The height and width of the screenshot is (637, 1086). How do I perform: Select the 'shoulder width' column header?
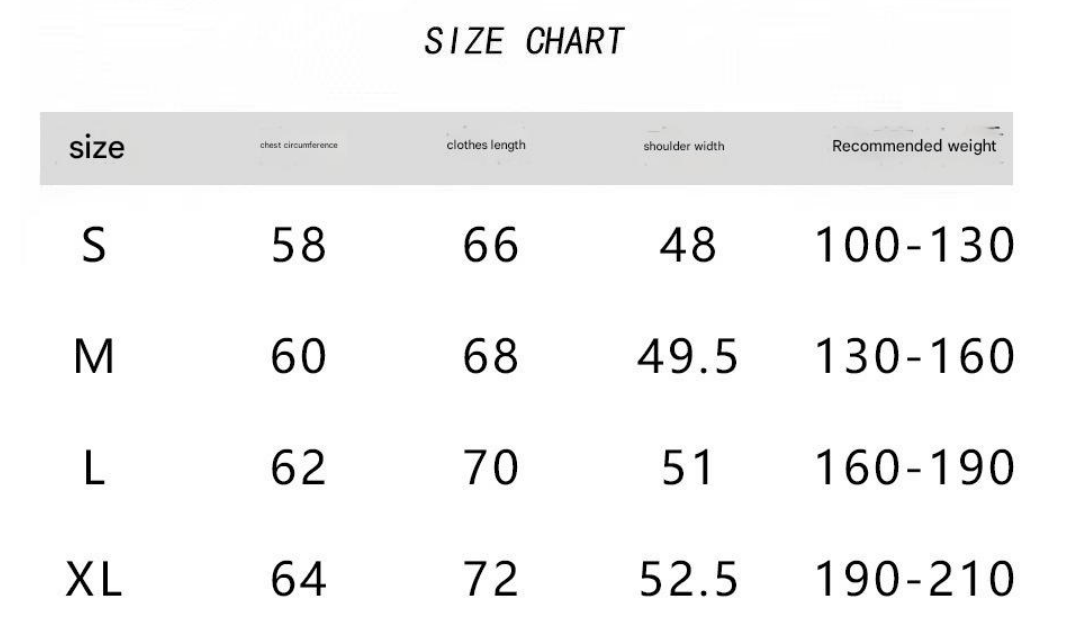pos(684,146)
